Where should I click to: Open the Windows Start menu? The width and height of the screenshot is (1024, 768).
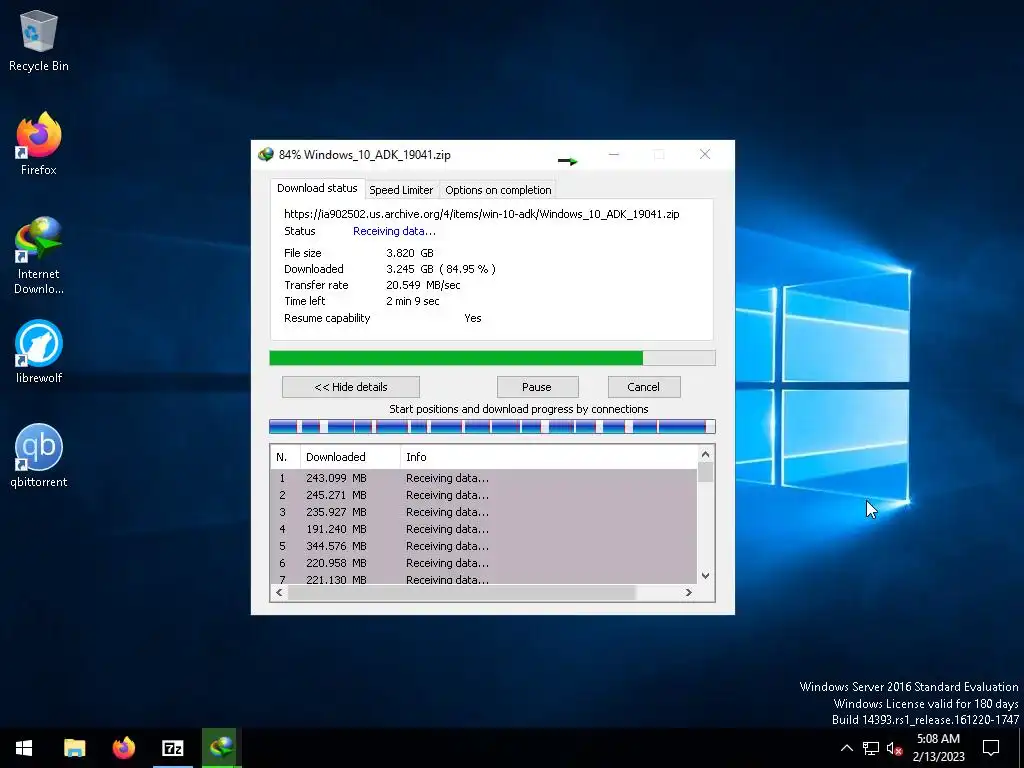coord(24,748)
